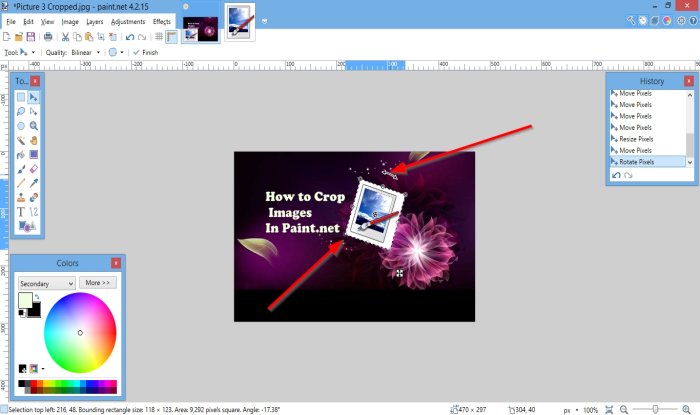Click the Copy icon in toolbar

click(77, 37)
